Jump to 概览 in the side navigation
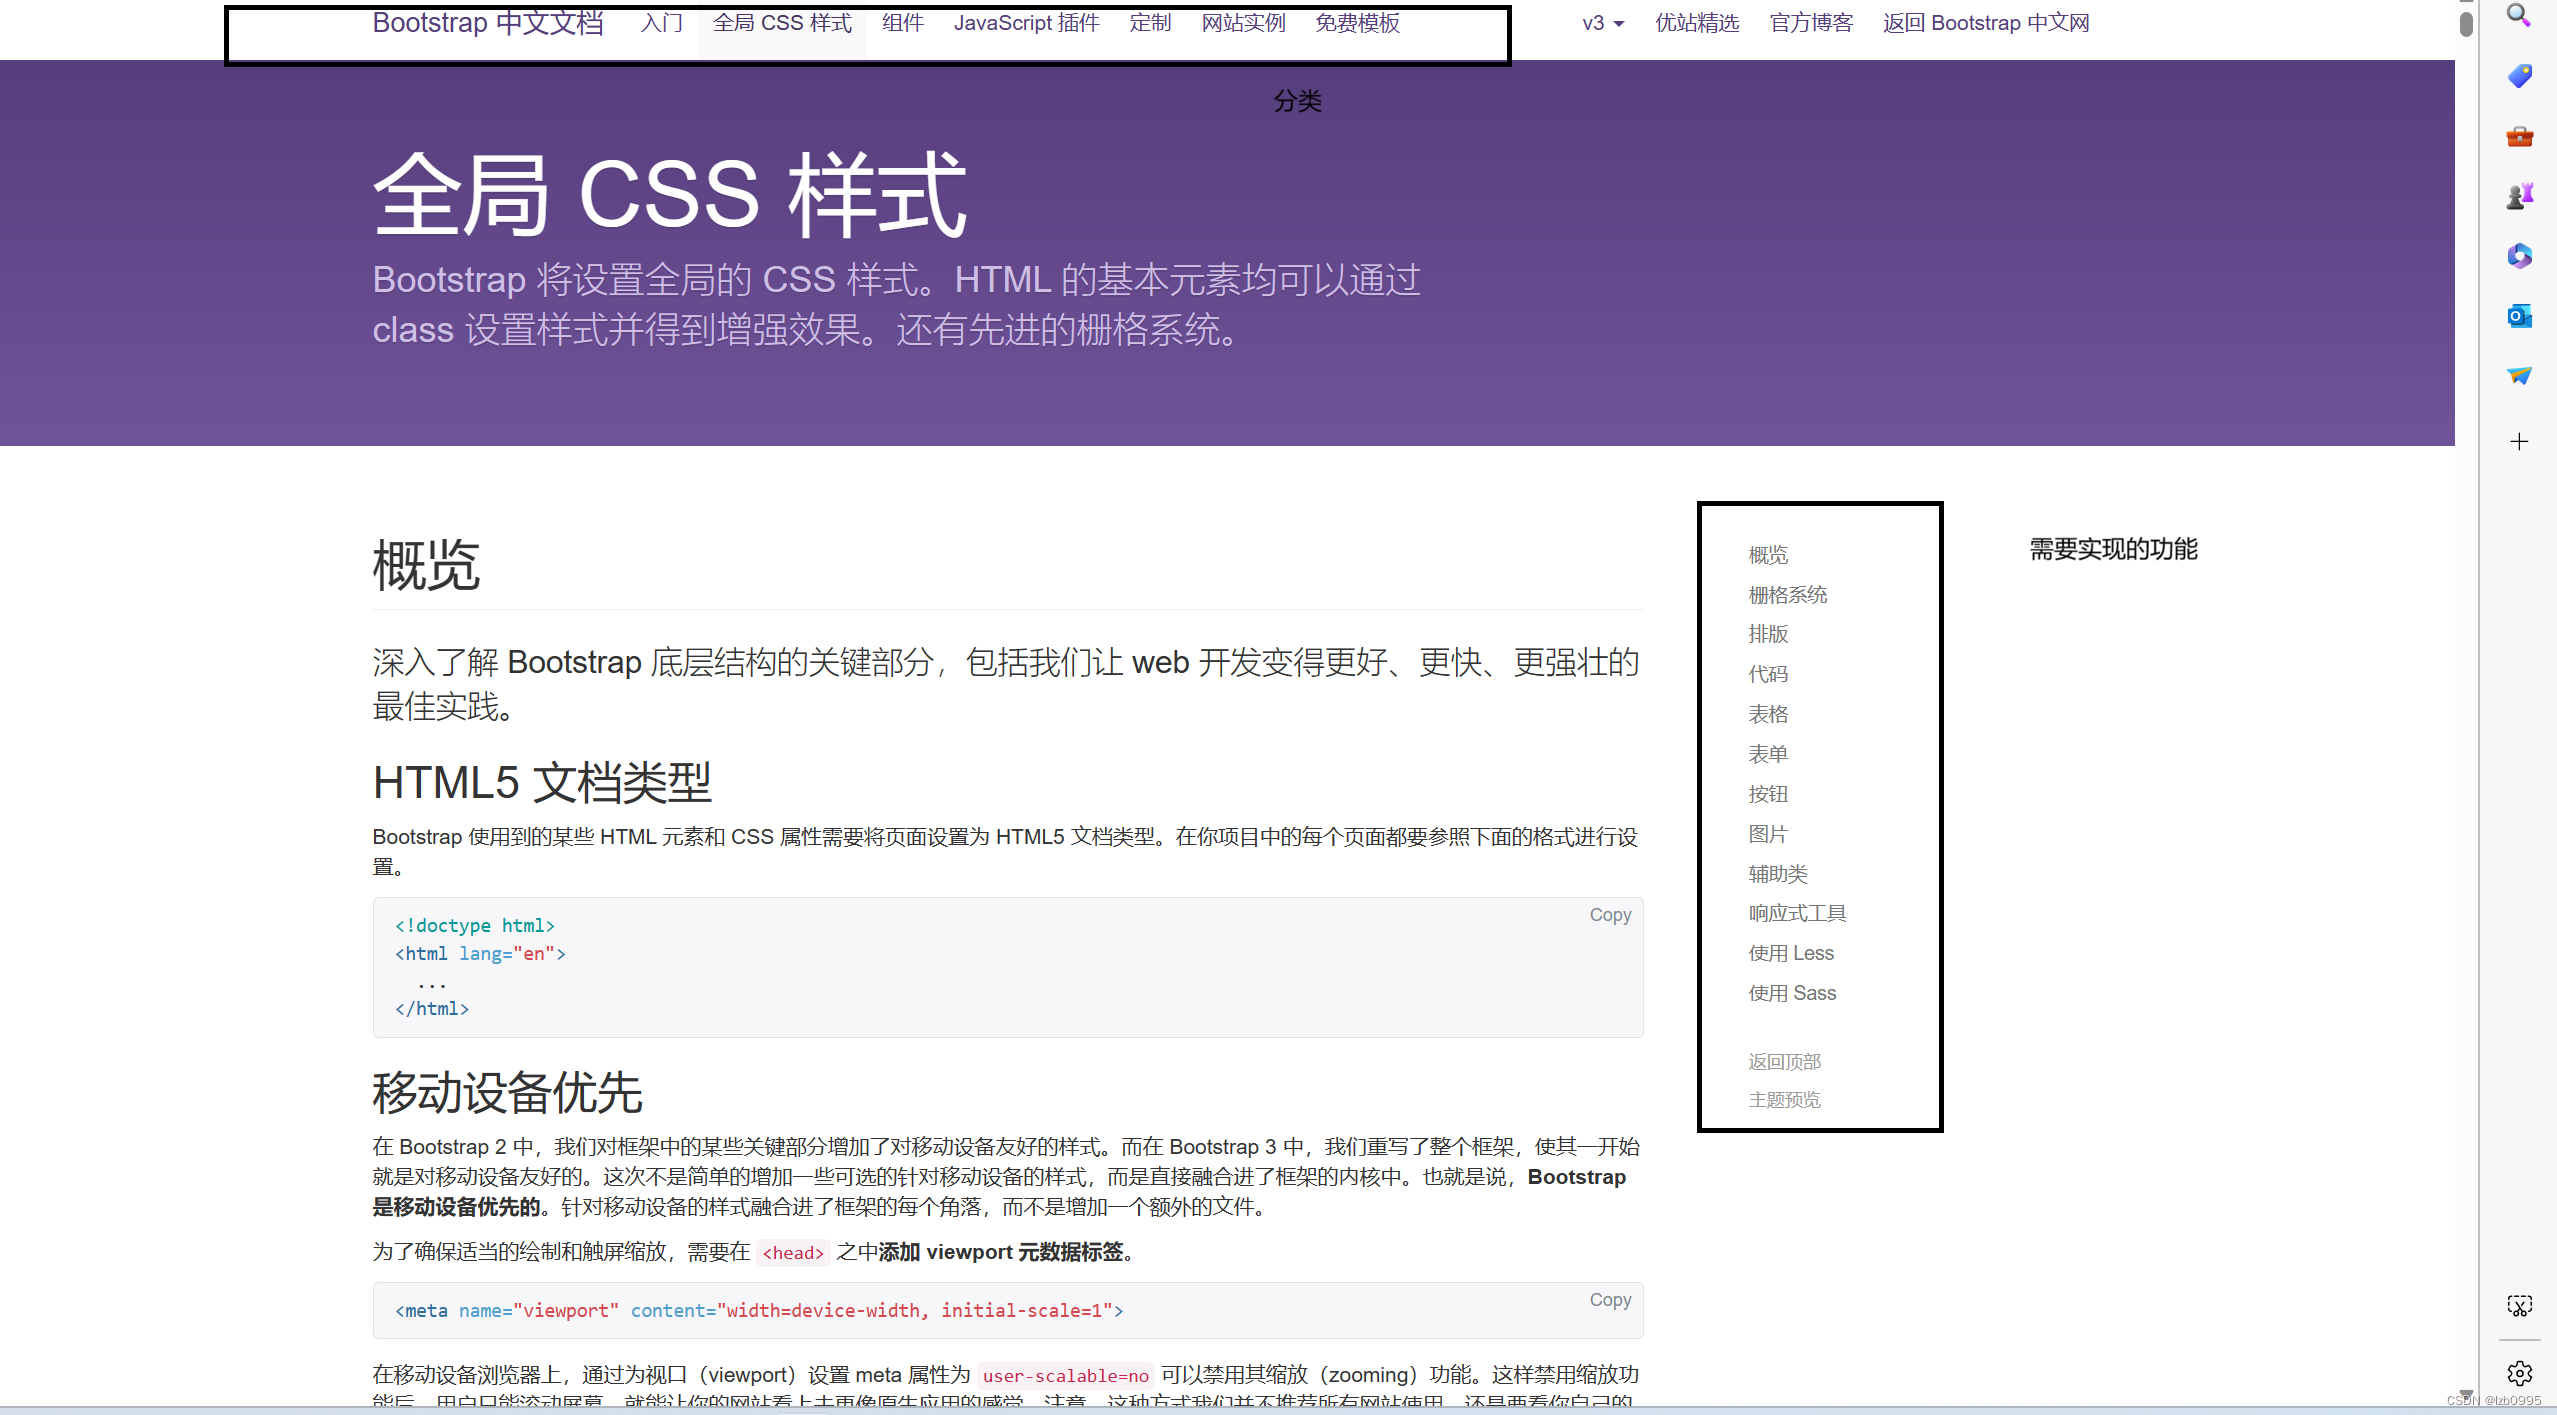2557x1415 pixels. (x=1768, y=555)
